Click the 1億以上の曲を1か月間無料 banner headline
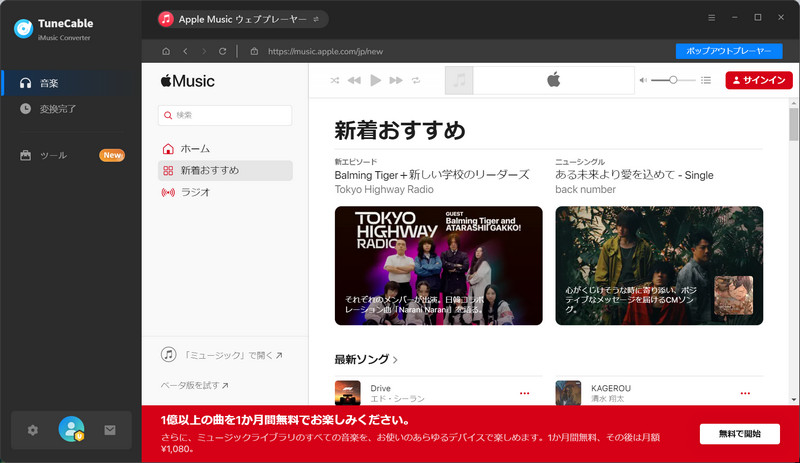The image size is (800, 463). (x=286, y=420)
